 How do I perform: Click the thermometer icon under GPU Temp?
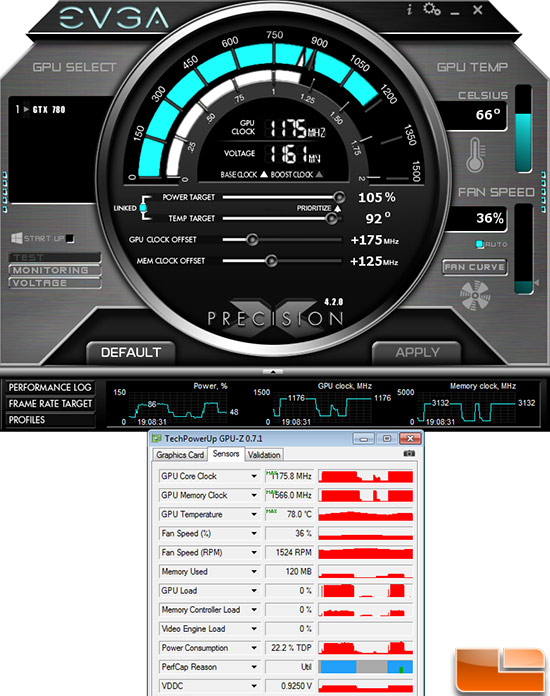tap(475, 155)
